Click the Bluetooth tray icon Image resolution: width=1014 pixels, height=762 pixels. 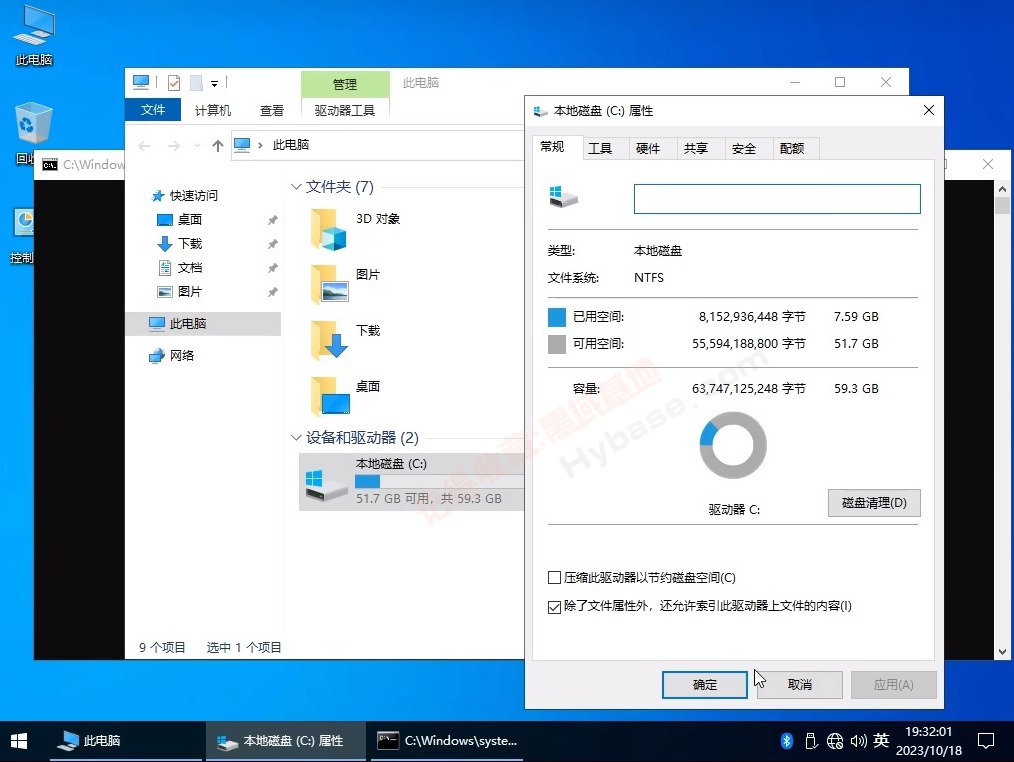(x=786, y=741)
